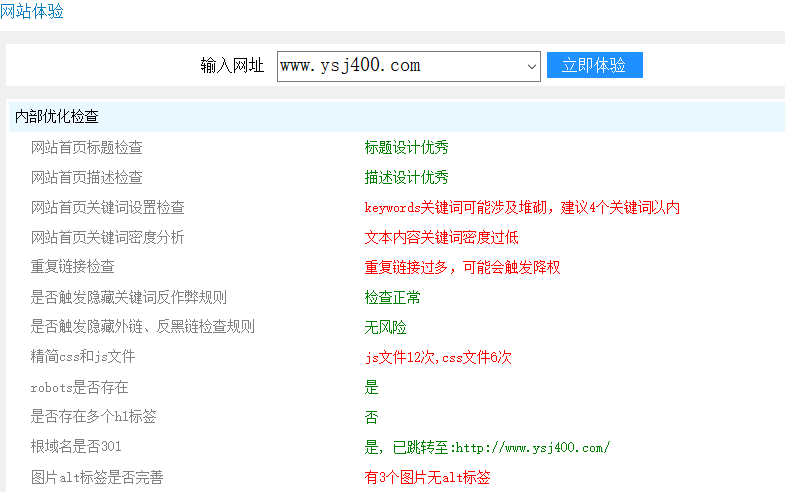Select the 网站首页关键词设置检查 label

(108, 208)
